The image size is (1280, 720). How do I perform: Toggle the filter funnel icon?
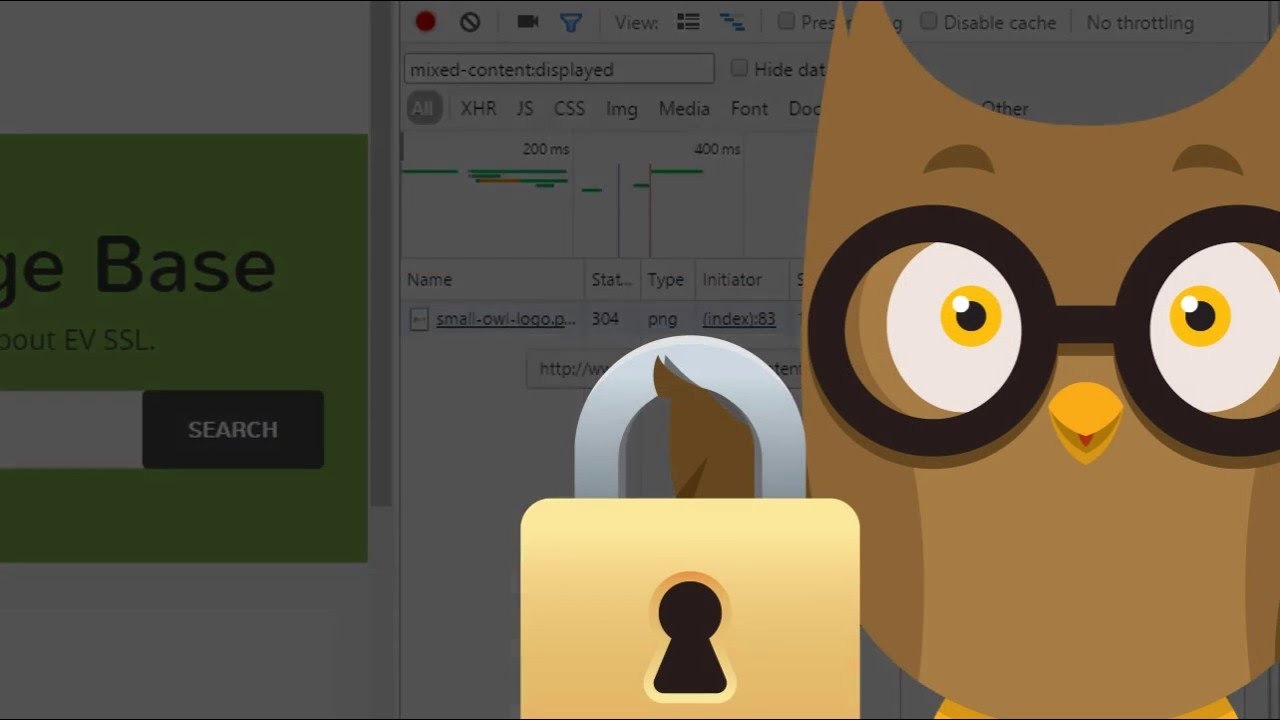[571, 22]
